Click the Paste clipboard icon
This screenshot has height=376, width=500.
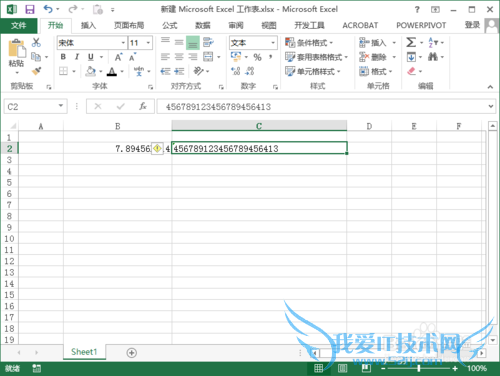(17, 48)
